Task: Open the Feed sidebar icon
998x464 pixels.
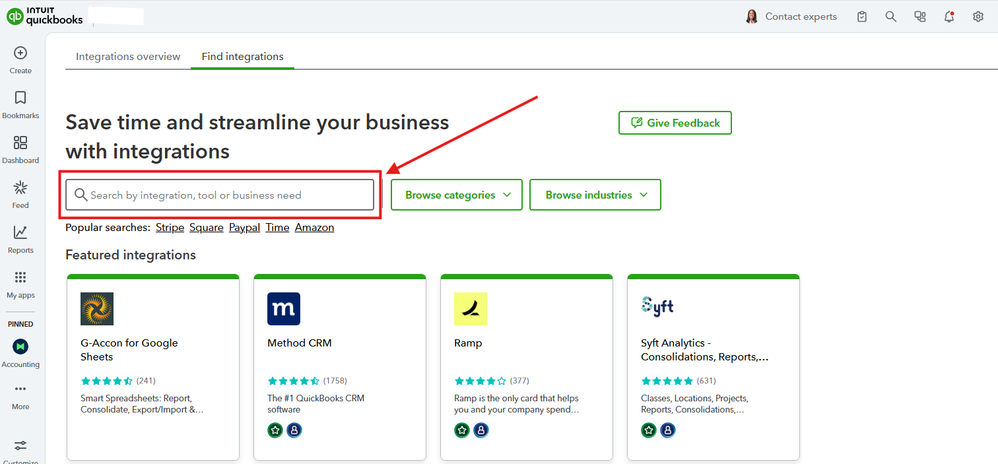Action: pos(20,187)
